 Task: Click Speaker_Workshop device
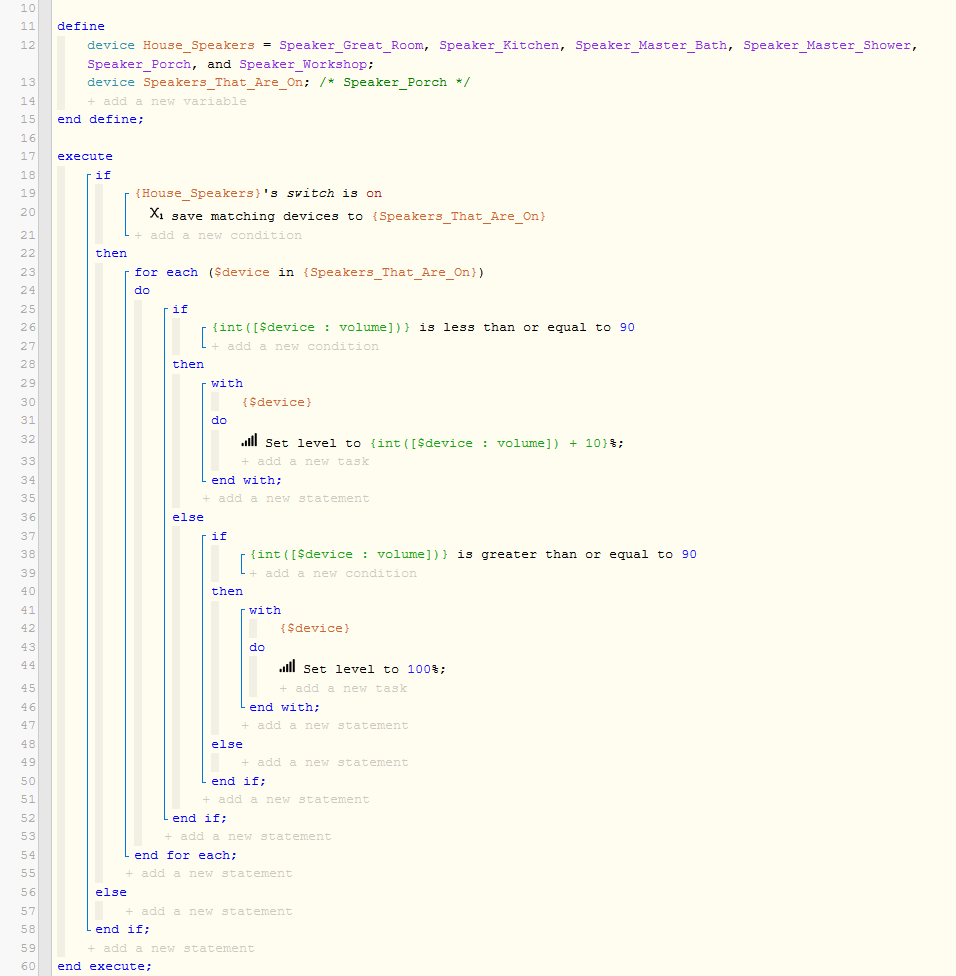pyautogui.click(x=303, y=64)
